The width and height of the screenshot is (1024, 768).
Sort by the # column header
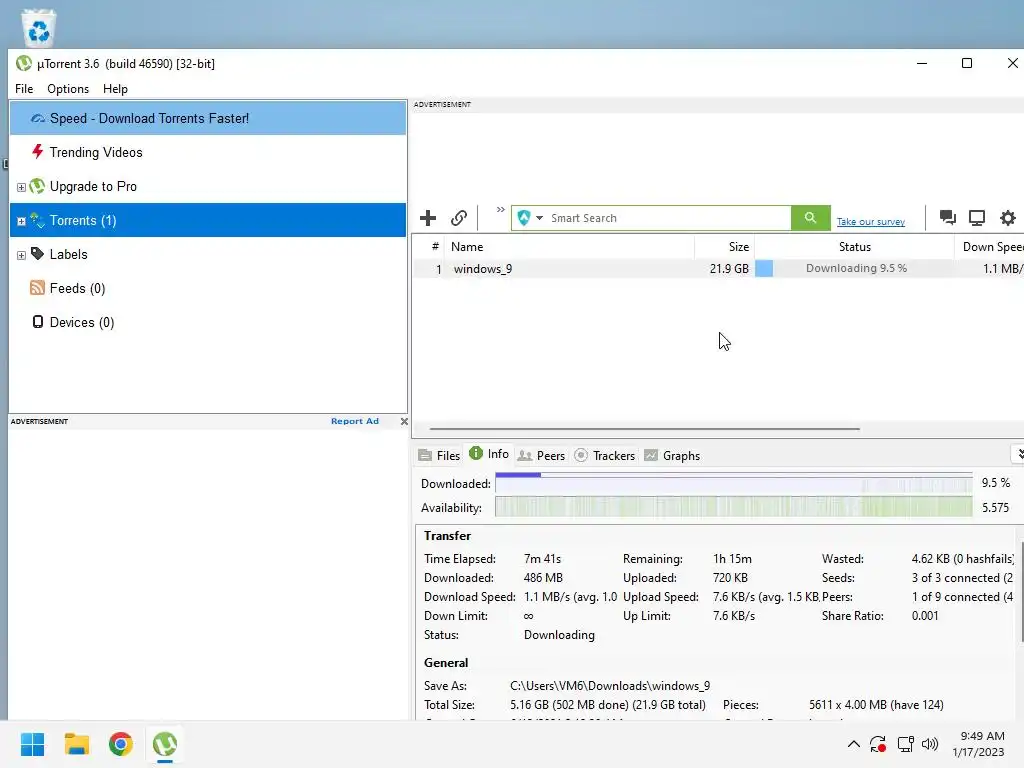pos(429,247)
